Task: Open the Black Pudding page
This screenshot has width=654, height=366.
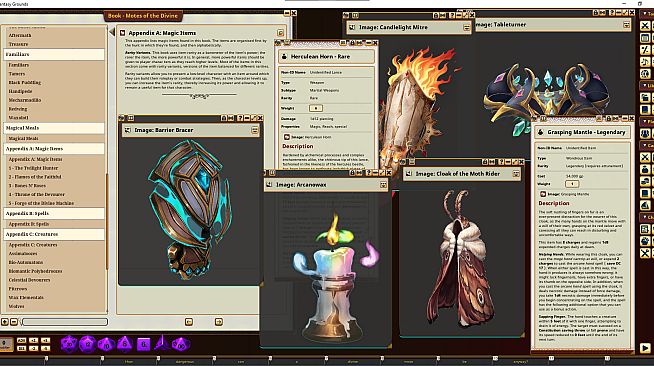Action: click(25, 83)
